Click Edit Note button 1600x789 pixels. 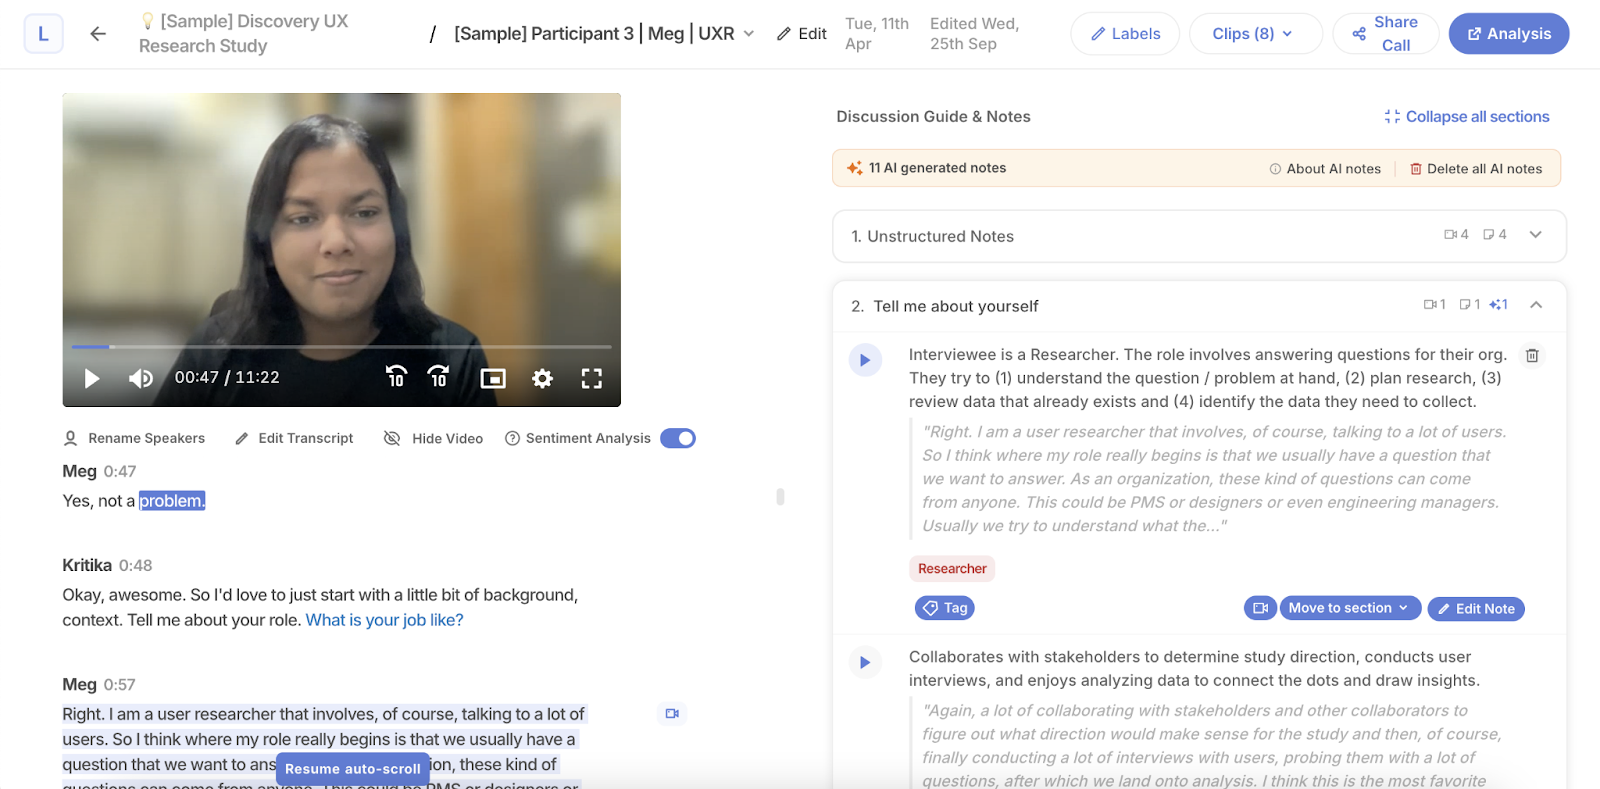click(x=1476, y=609)
